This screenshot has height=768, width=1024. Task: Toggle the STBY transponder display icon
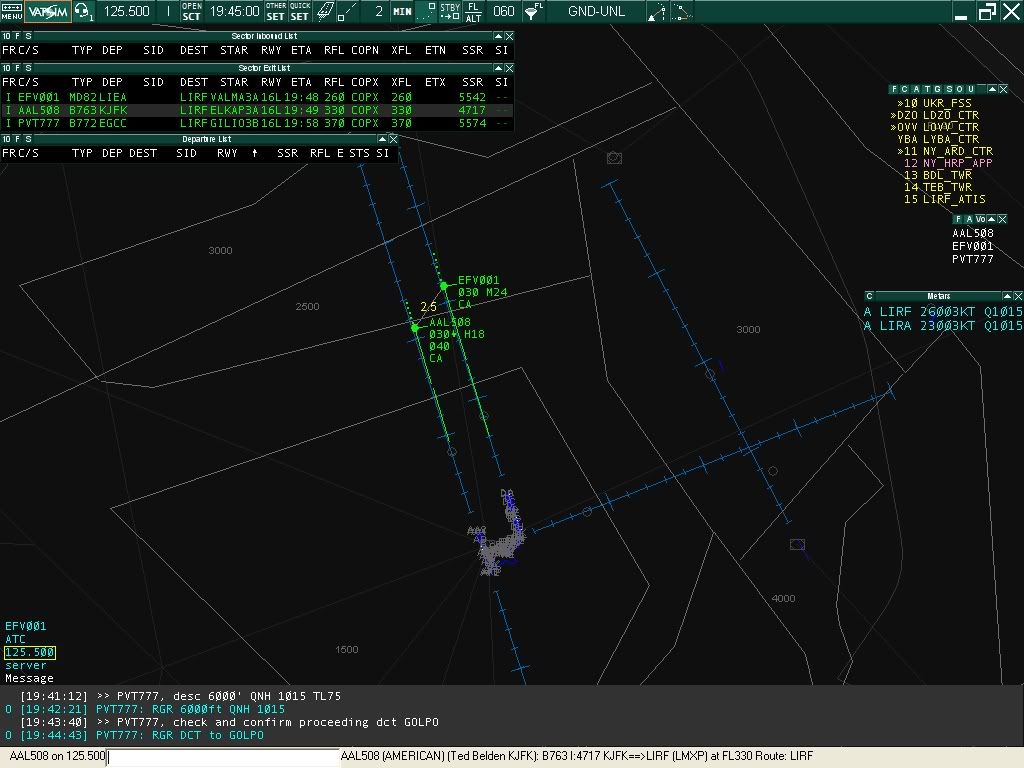pos(450,11)
